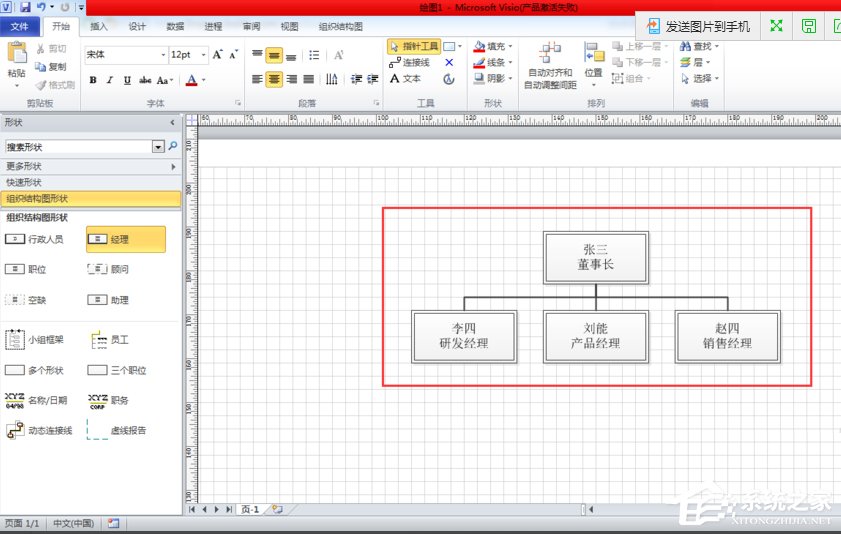
Task: Click the connection point X icon
Action: tap(449, 63)
